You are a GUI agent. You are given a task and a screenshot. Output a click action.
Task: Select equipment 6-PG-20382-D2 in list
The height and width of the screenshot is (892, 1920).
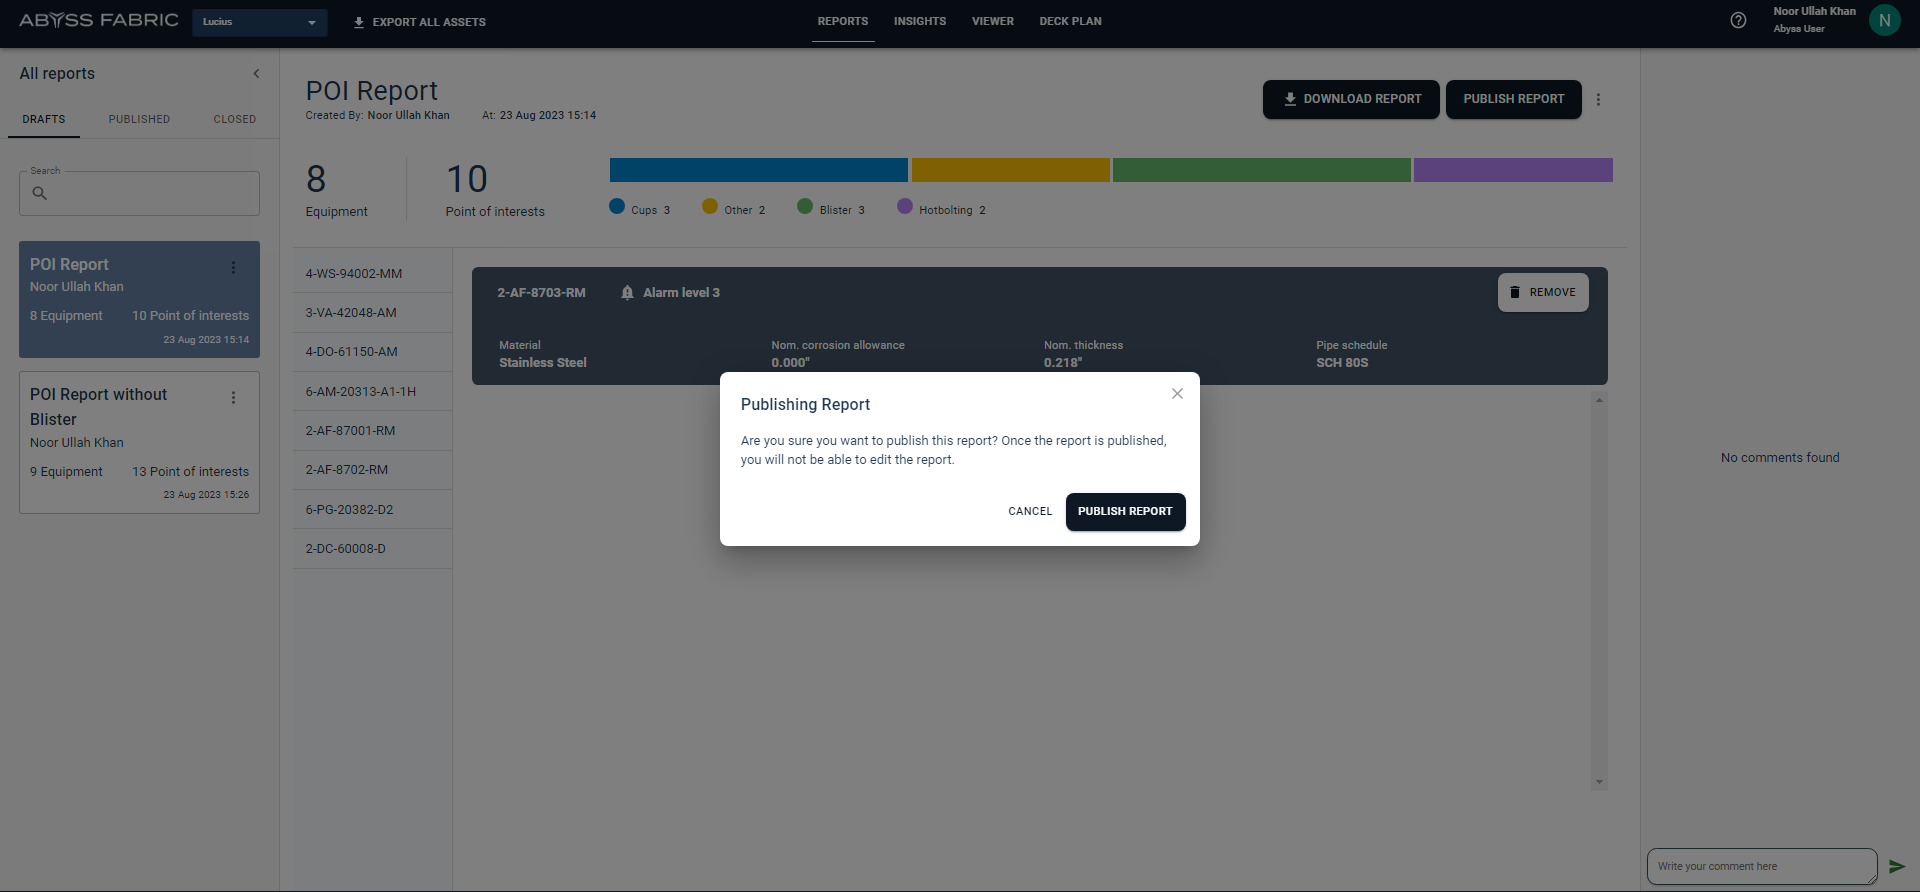[350, 510]
